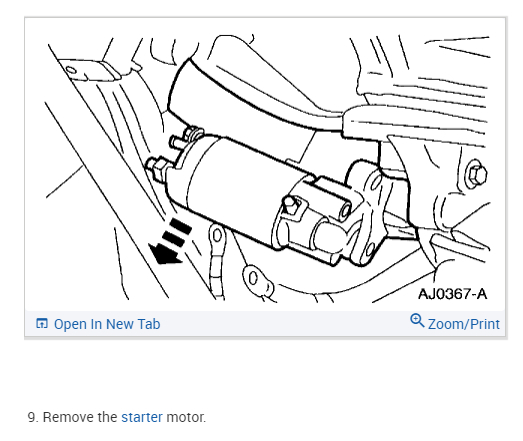Click the Open In New Tab icon
The width and height of the screenshot is (523, 441).
tap(42, 324)
